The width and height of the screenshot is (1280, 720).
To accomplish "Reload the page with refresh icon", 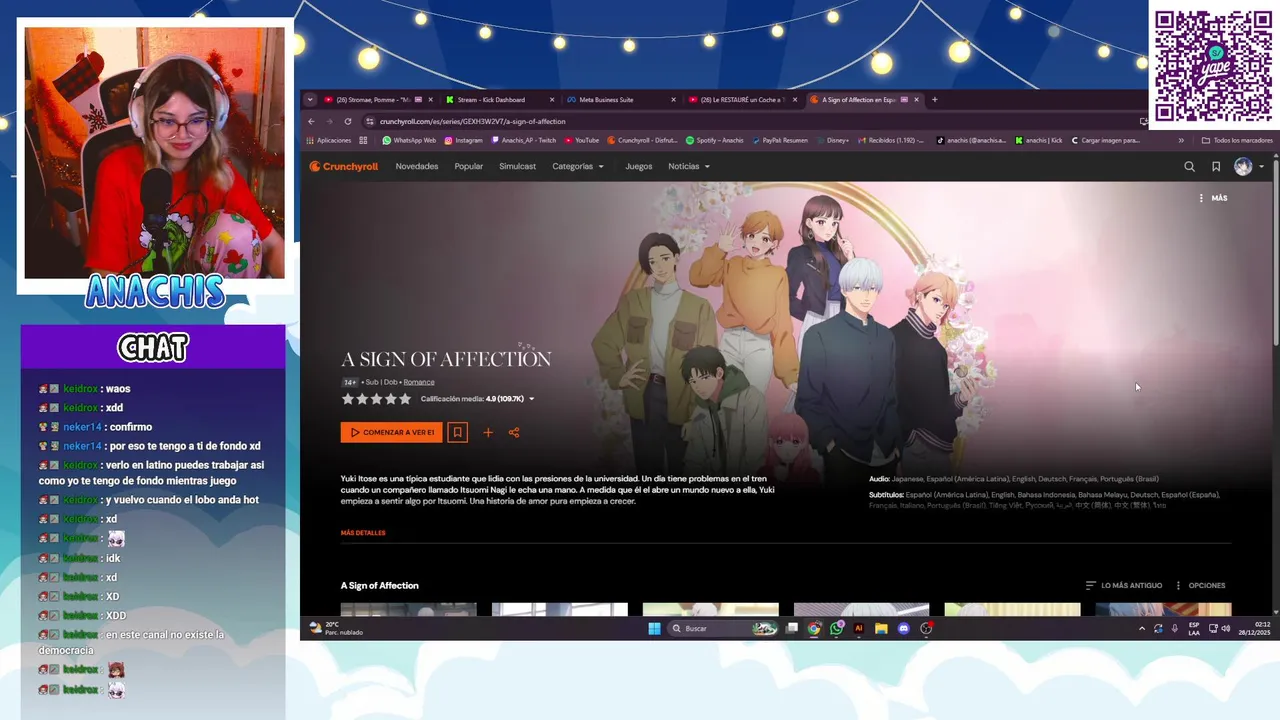I will (x=348, y=121).
